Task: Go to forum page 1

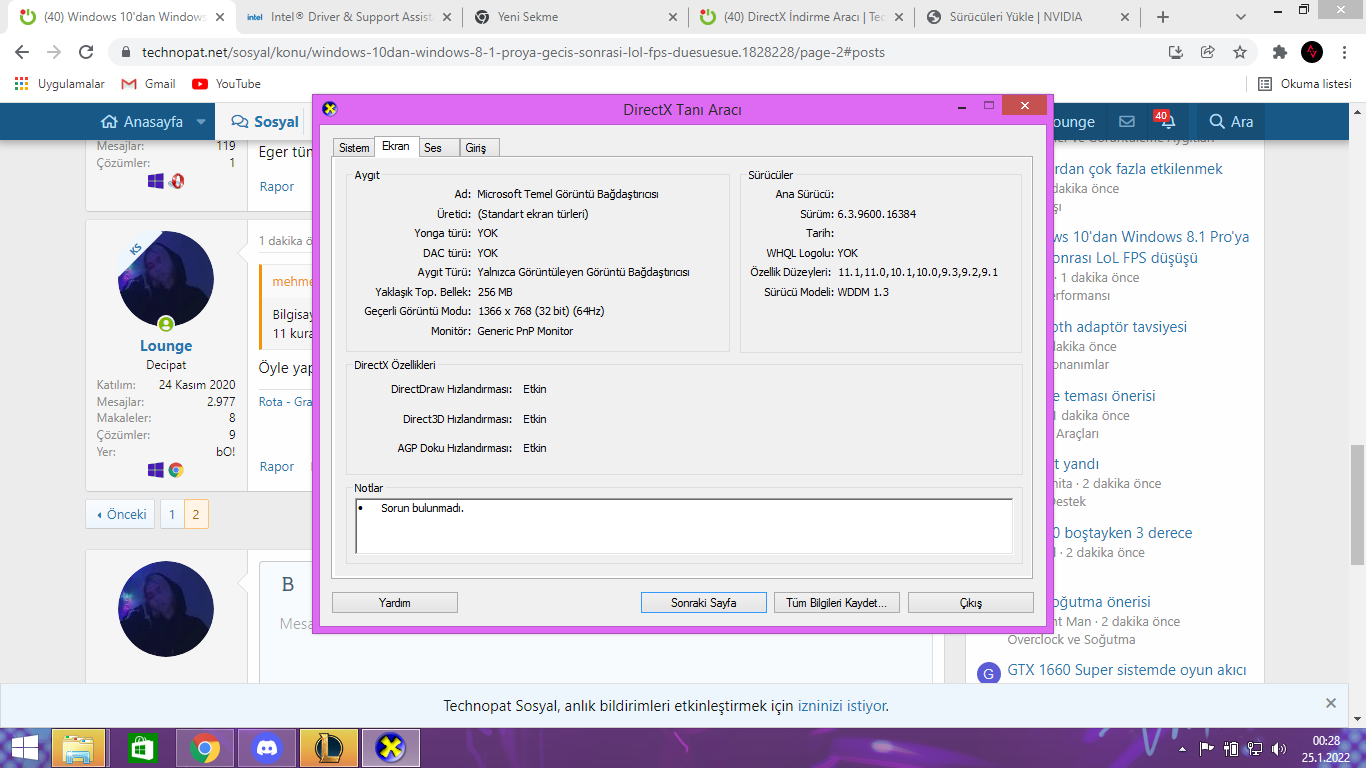Action: [x=172, y=514]
